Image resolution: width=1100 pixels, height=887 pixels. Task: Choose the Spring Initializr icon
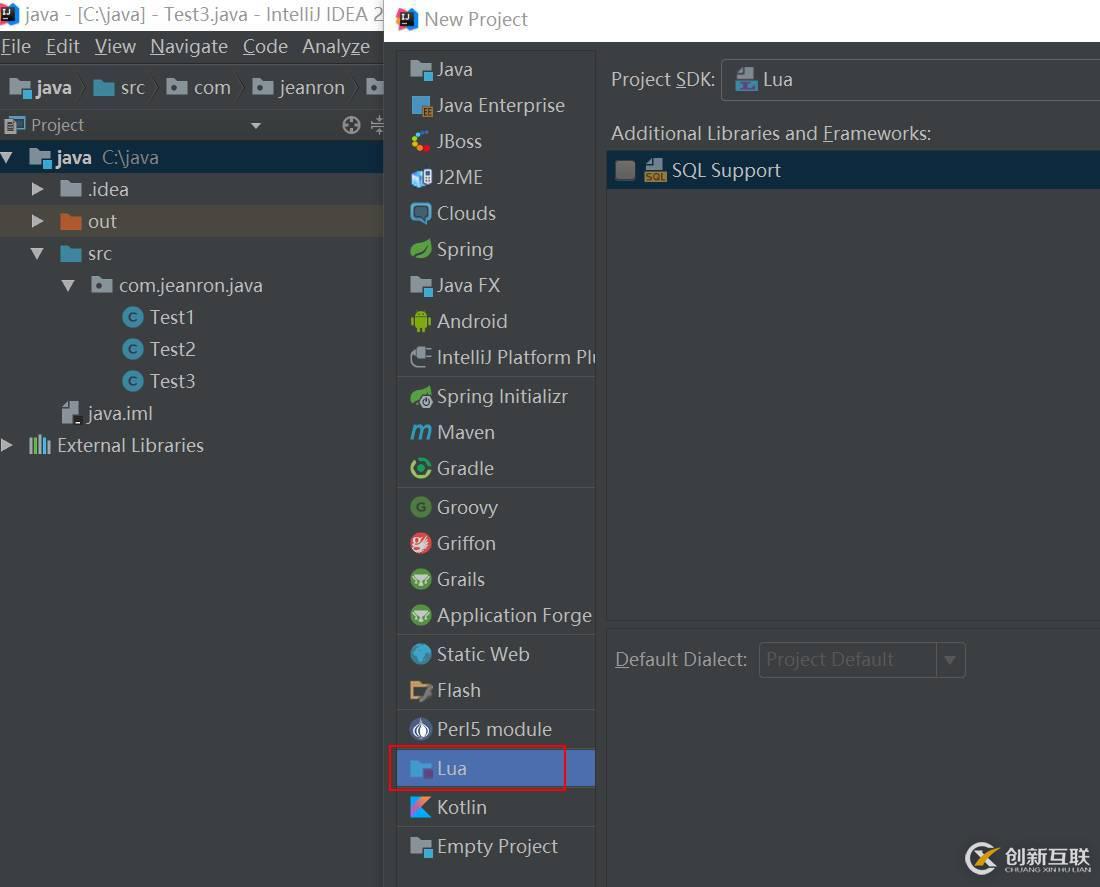click(x=421, y=396)
